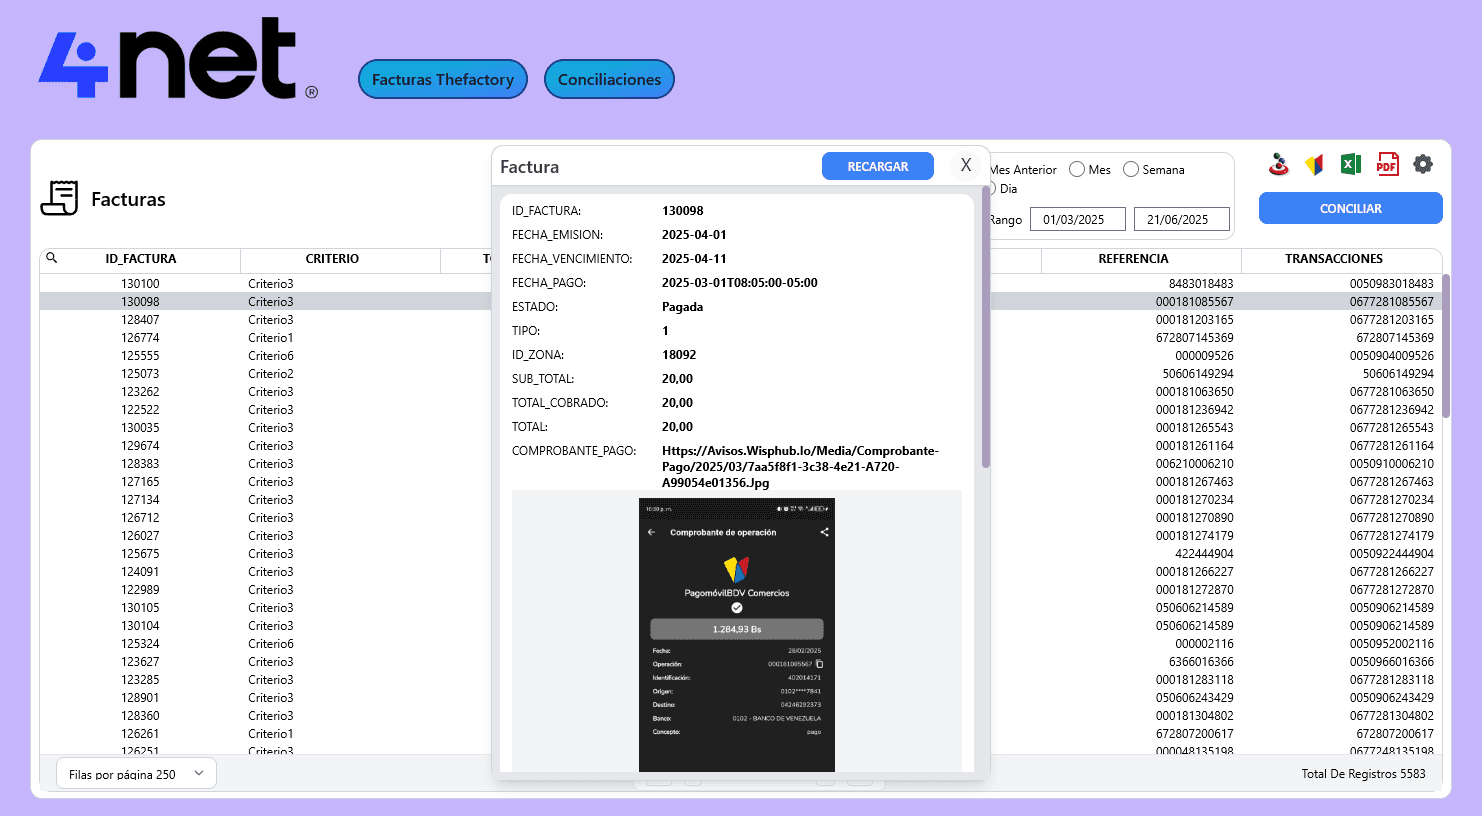The image size is (1482, 816).
Task: Open settings with the gear icon
Action: [1423, 165]
